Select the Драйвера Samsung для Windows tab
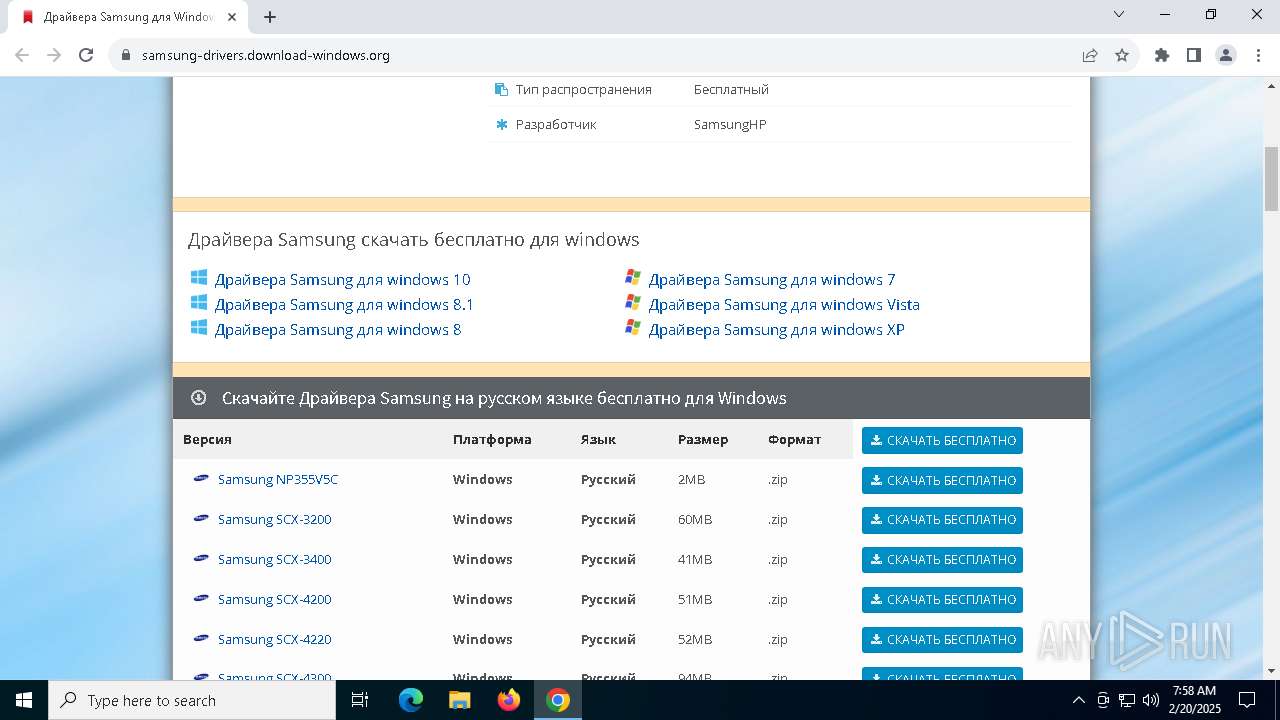The height and width of the screenshot is (720, 1280). pos(128,17)
